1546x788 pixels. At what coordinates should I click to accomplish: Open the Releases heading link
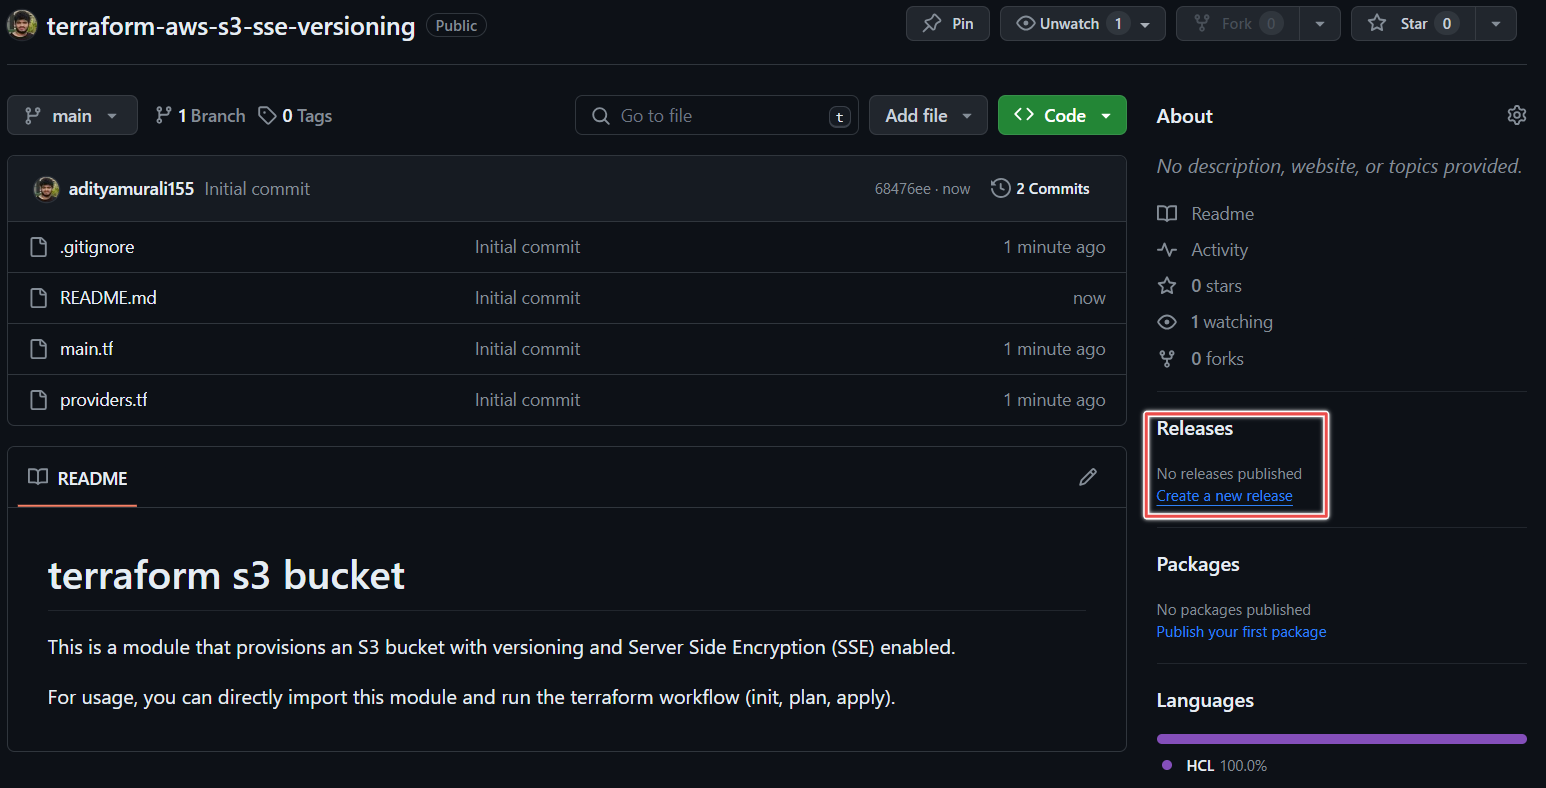click(1195, 428)
